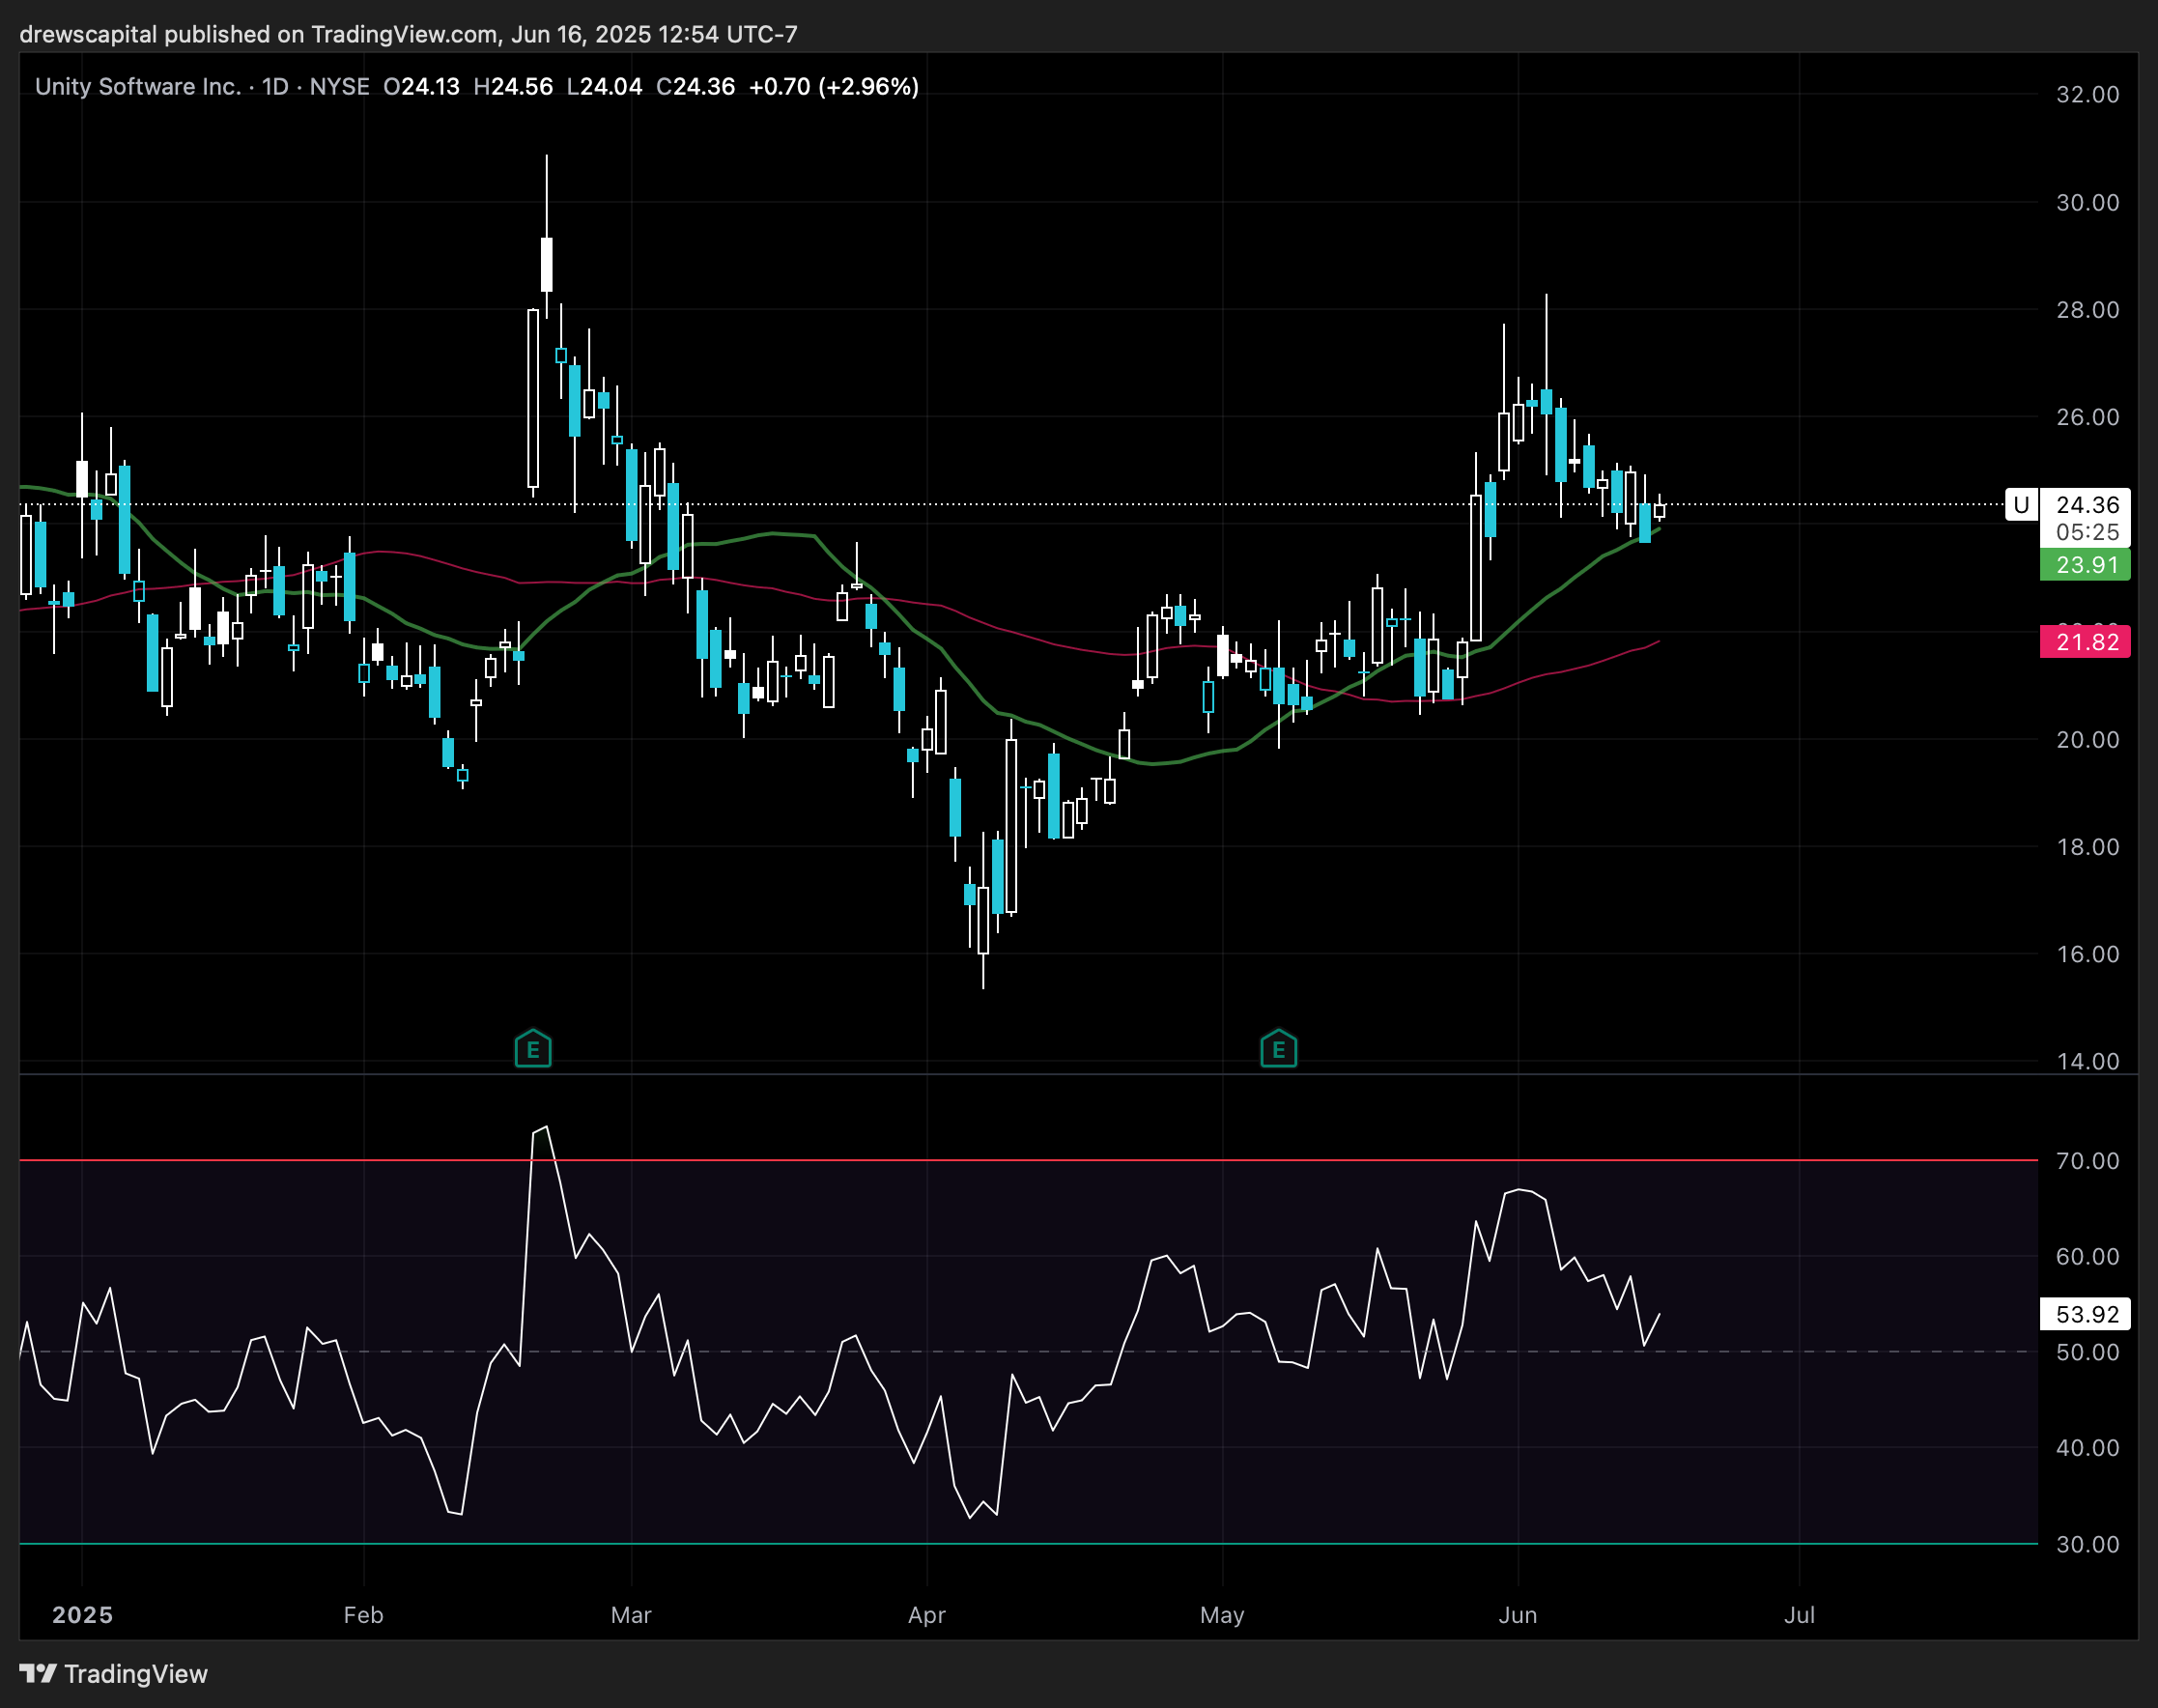2158x1708 pixels.
Task: Click the 05:25 countdown timer label
Action: pos(2087,532)
